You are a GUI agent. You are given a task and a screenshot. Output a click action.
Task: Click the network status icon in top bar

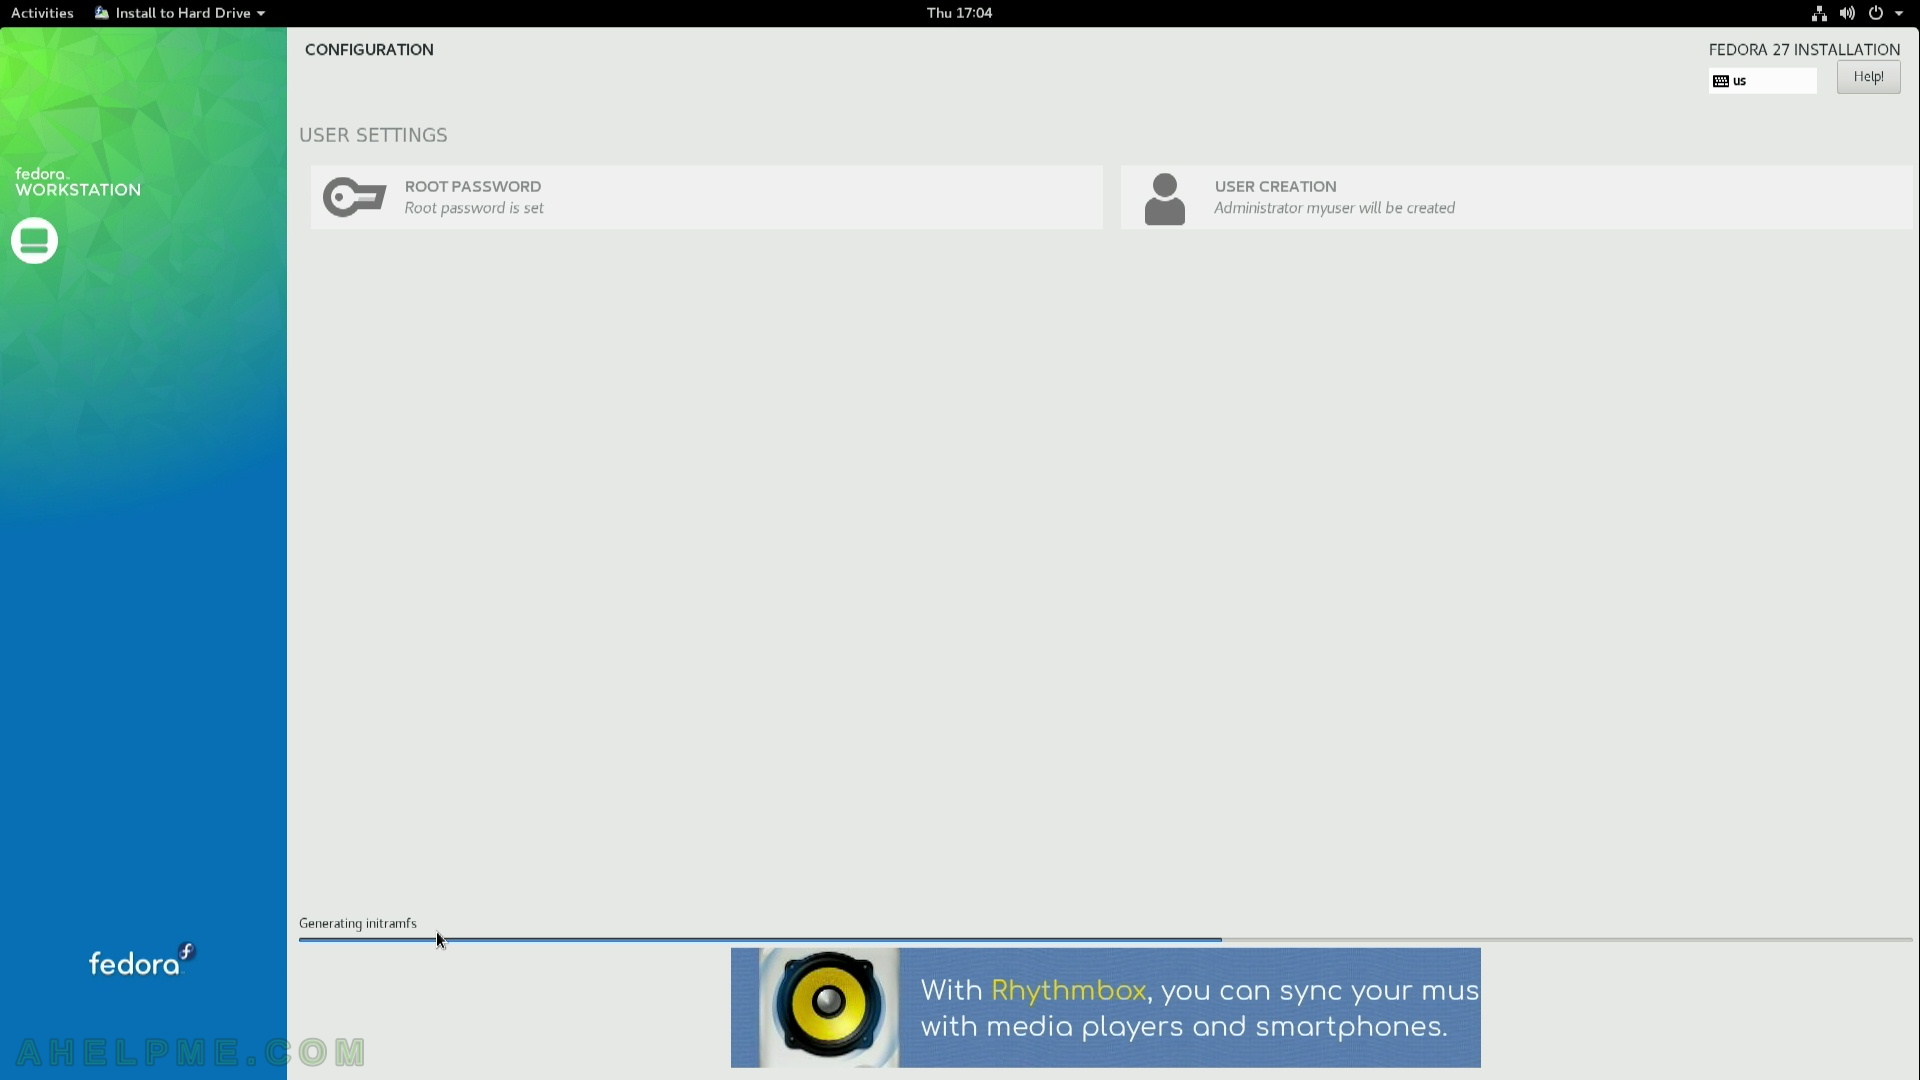1820,12
